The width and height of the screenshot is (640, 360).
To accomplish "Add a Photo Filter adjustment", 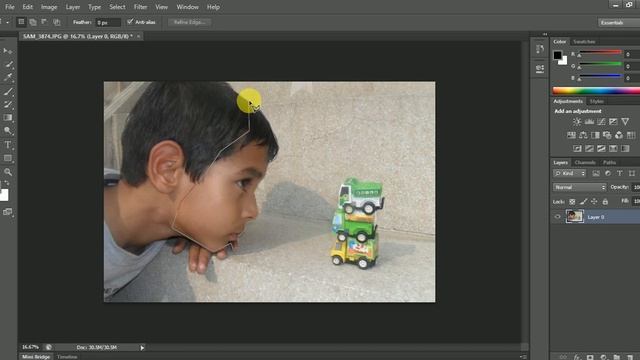I will coord(607,135).
